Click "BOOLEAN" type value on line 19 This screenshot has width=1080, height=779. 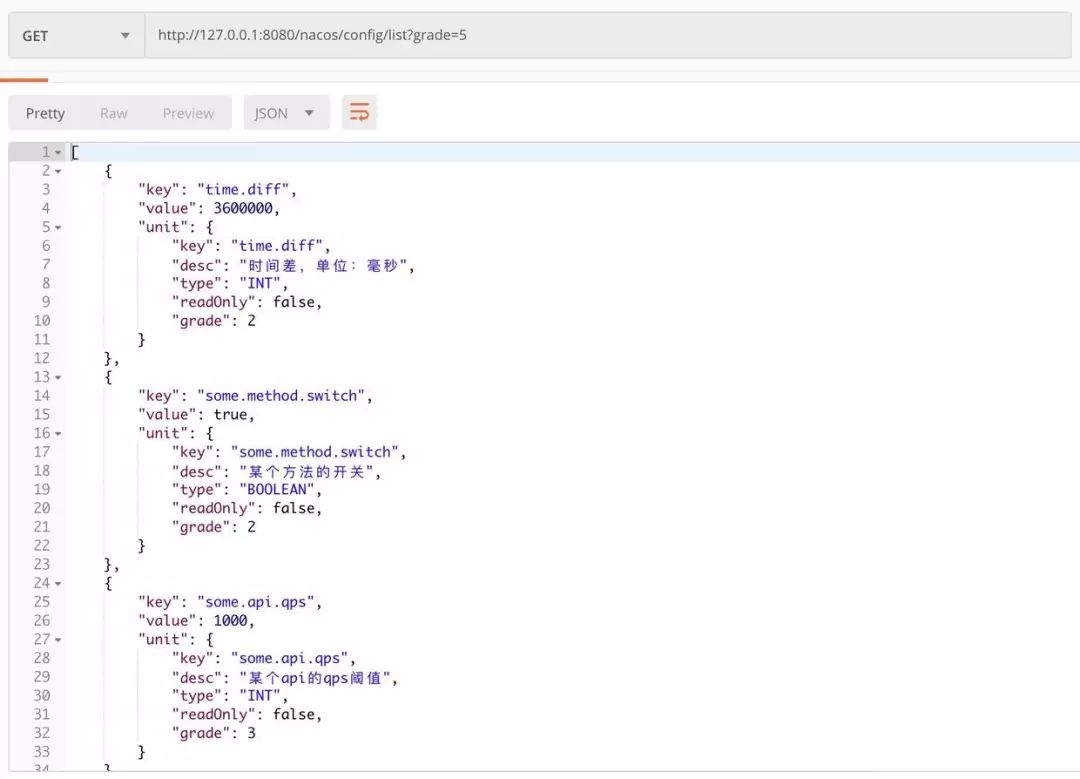276,490
